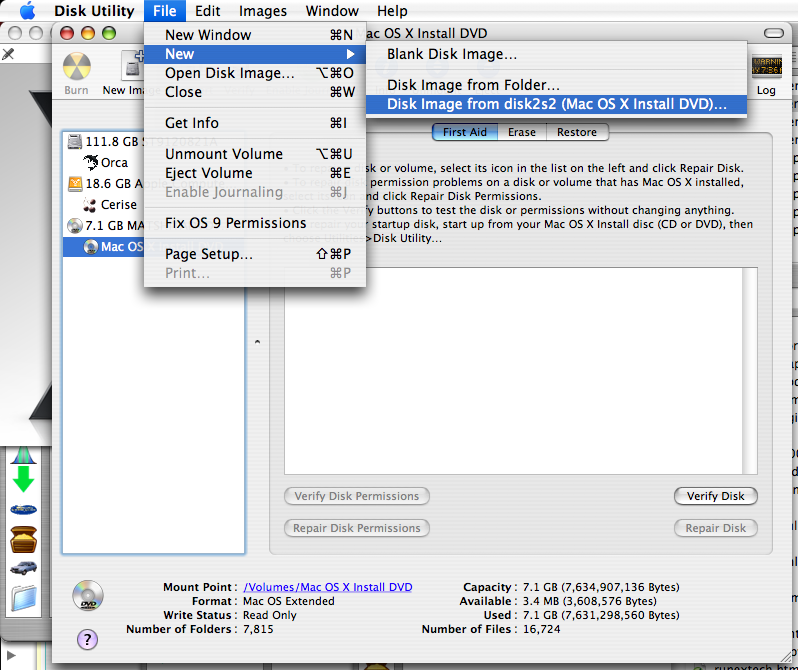Click the Verify Disk button
The width and height of the screenshot is (798, 670).
716,496
